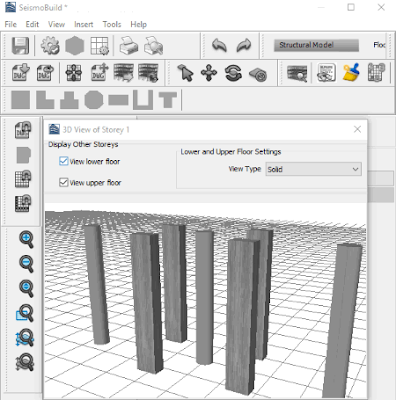The height and width of the screenshot is (400, 396).
Task: Insert a rectangular column section
Action: coord(21,100)
